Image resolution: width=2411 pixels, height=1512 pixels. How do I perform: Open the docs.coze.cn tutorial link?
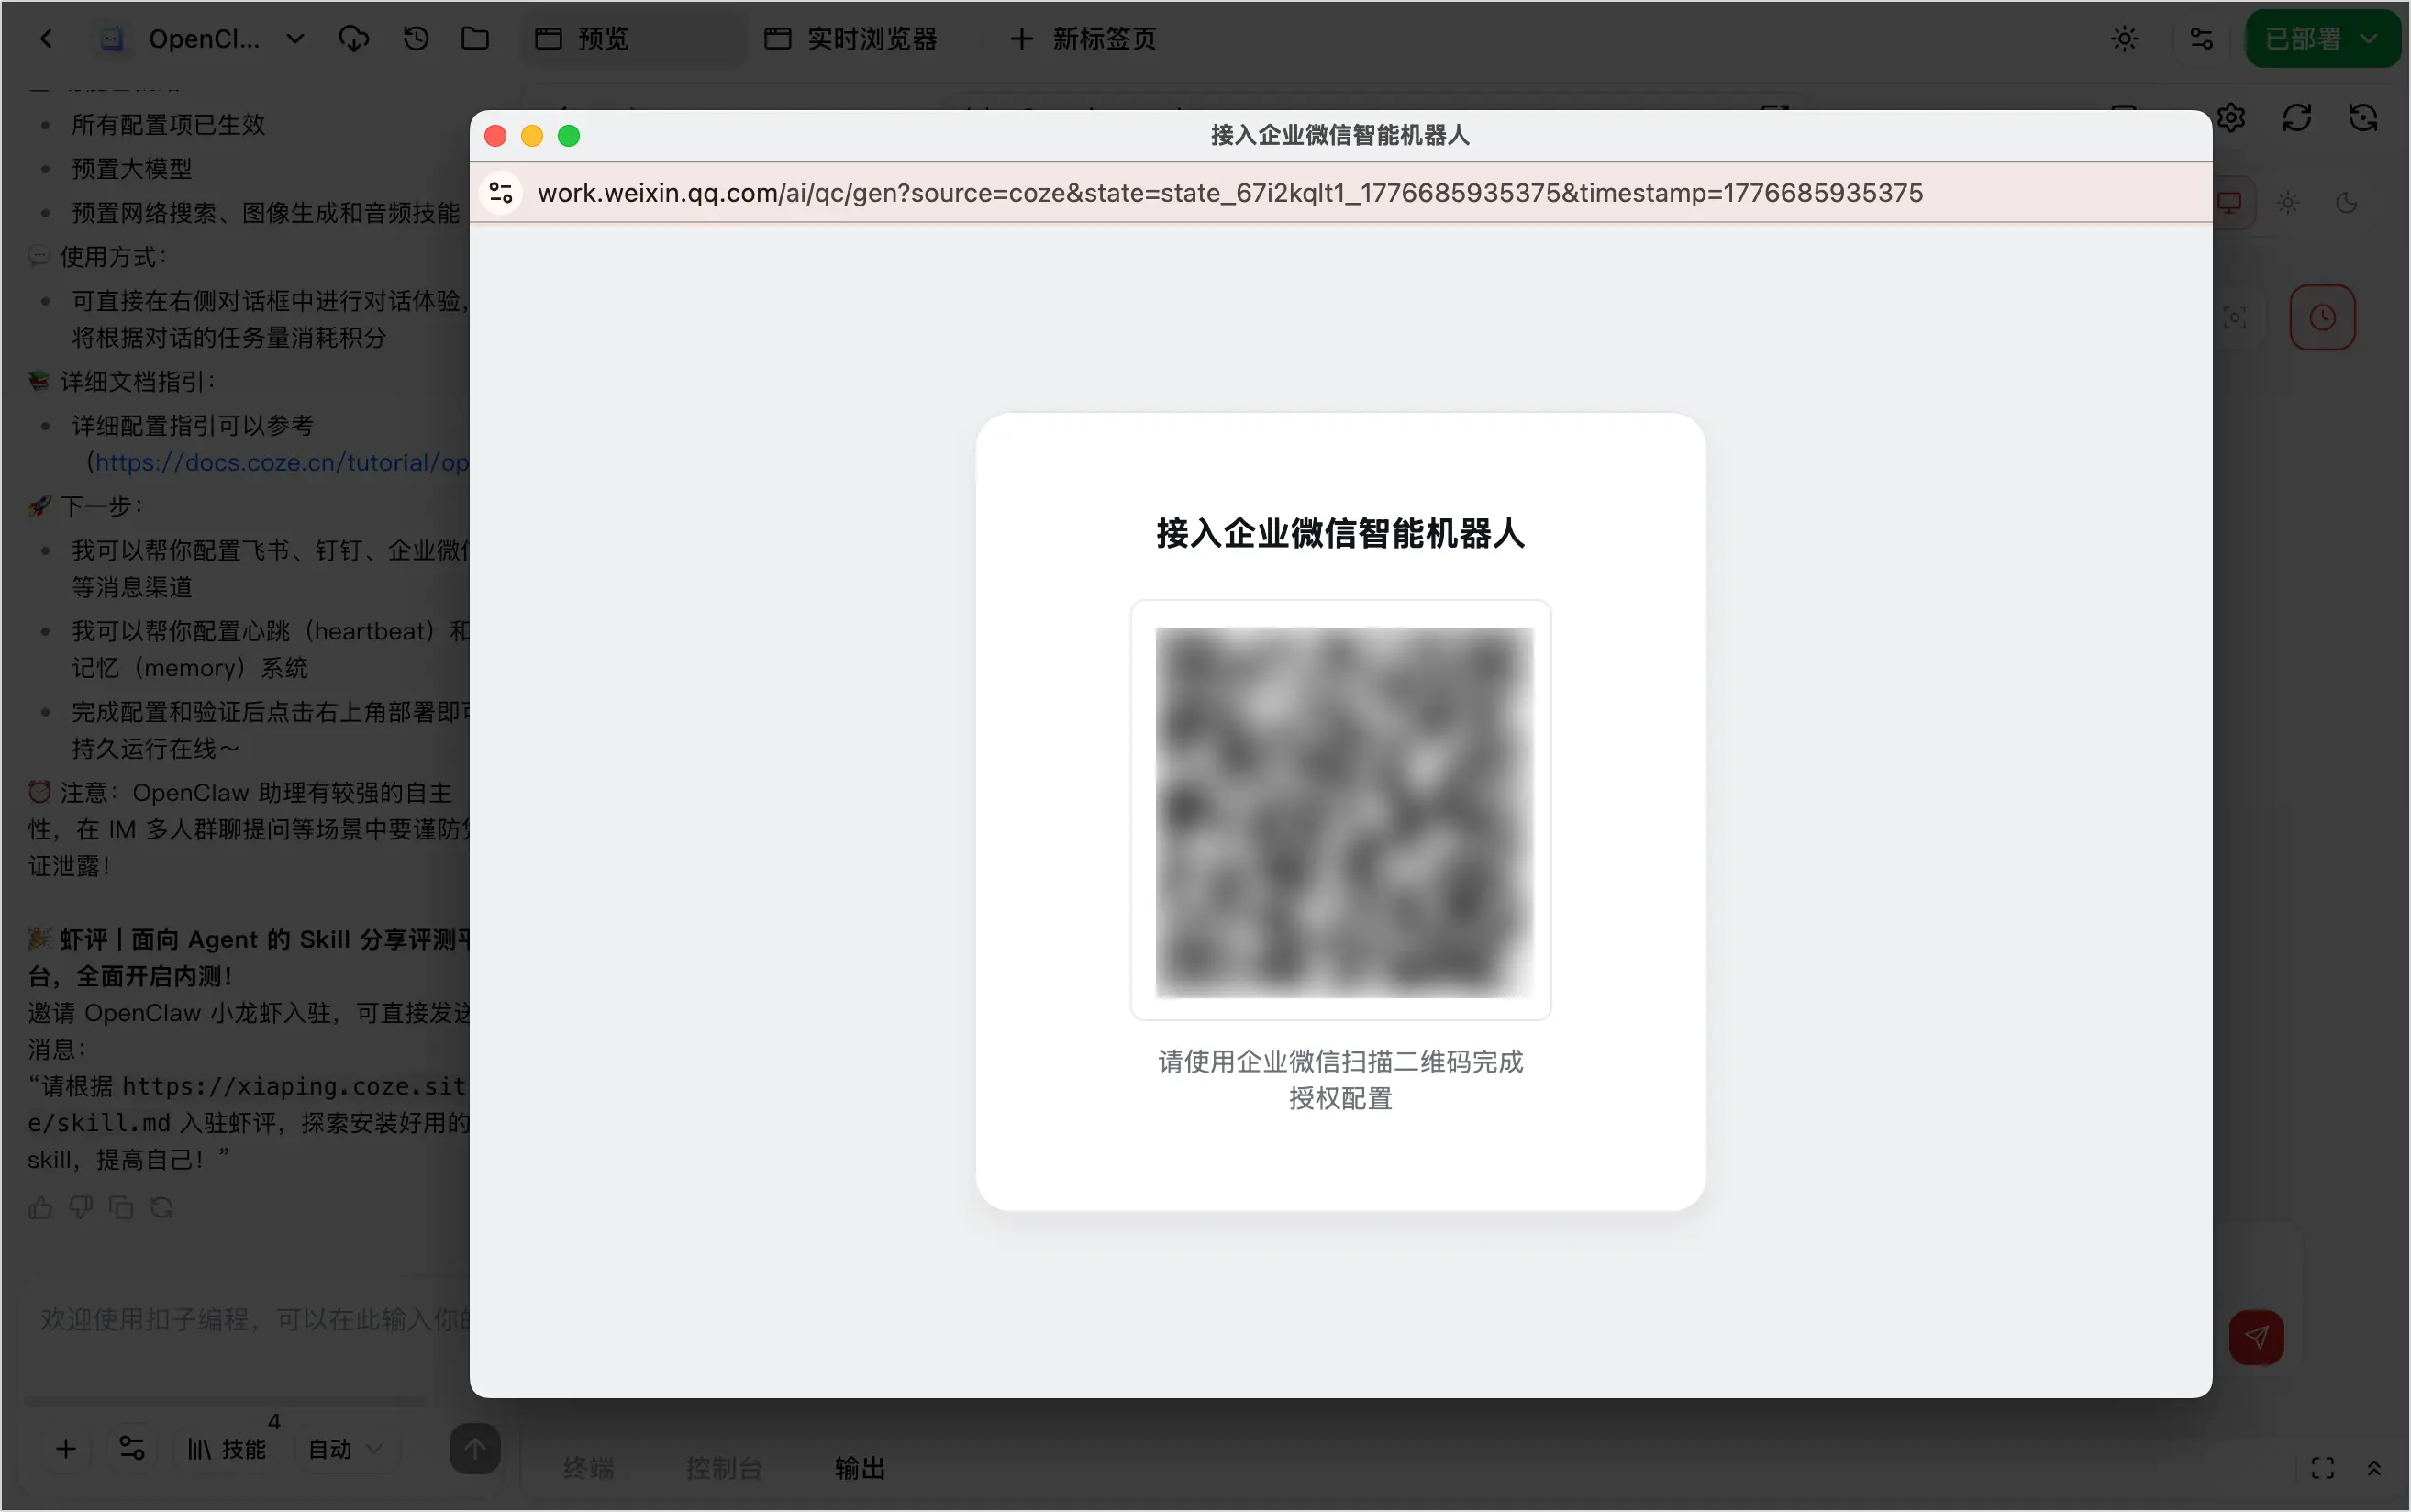coord(282,462)
